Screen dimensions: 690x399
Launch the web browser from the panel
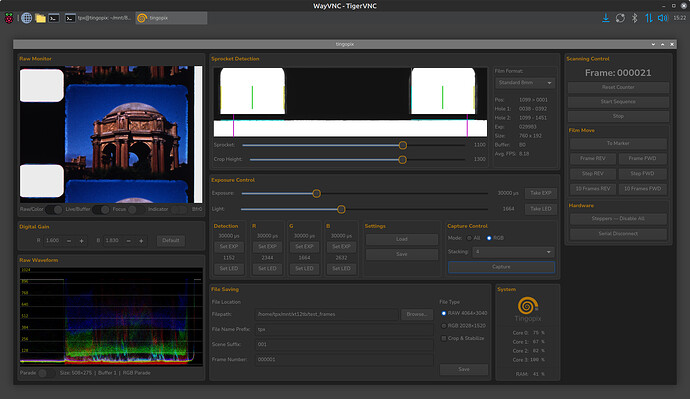(26, 18)
